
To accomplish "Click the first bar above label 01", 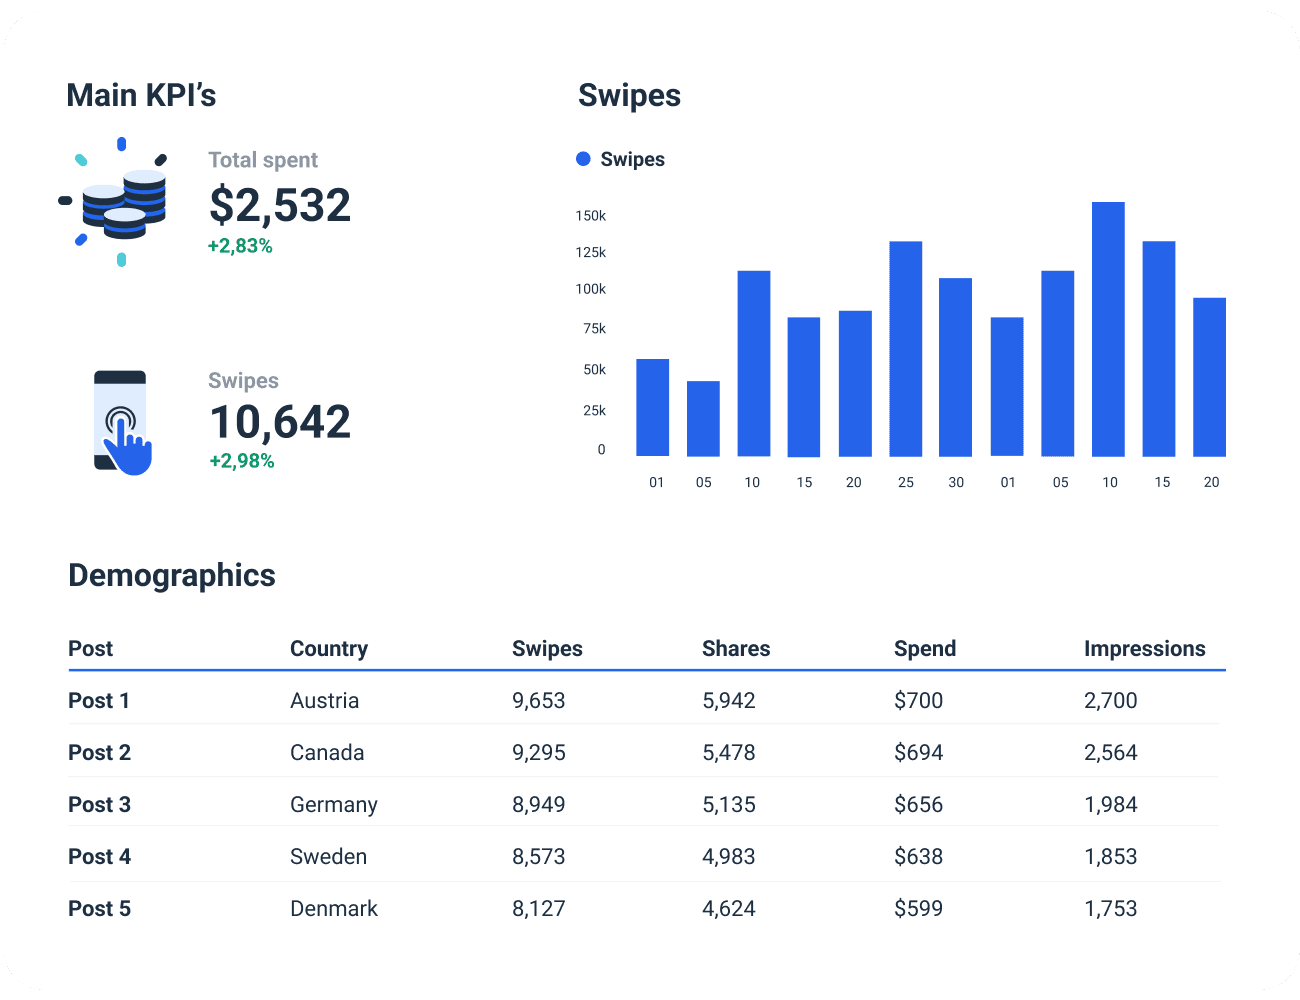I will click(x=651, y=405).
